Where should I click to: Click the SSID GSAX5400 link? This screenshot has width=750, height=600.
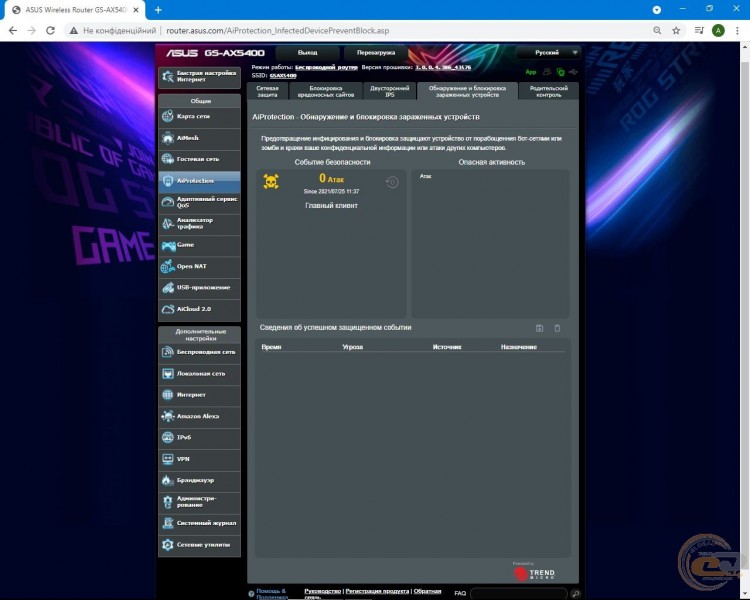pos(283,76)
